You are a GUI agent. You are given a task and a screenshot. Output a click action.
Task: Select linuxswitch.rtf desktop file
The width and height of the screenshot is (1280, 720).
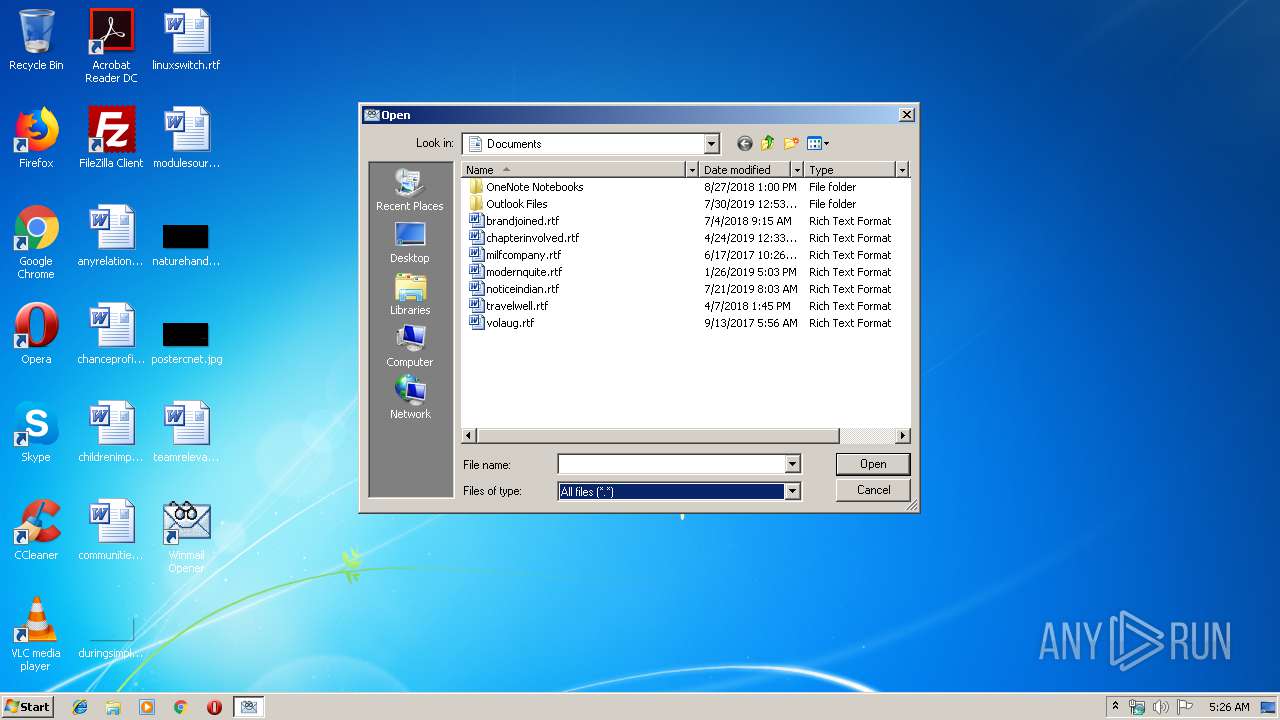186,40
